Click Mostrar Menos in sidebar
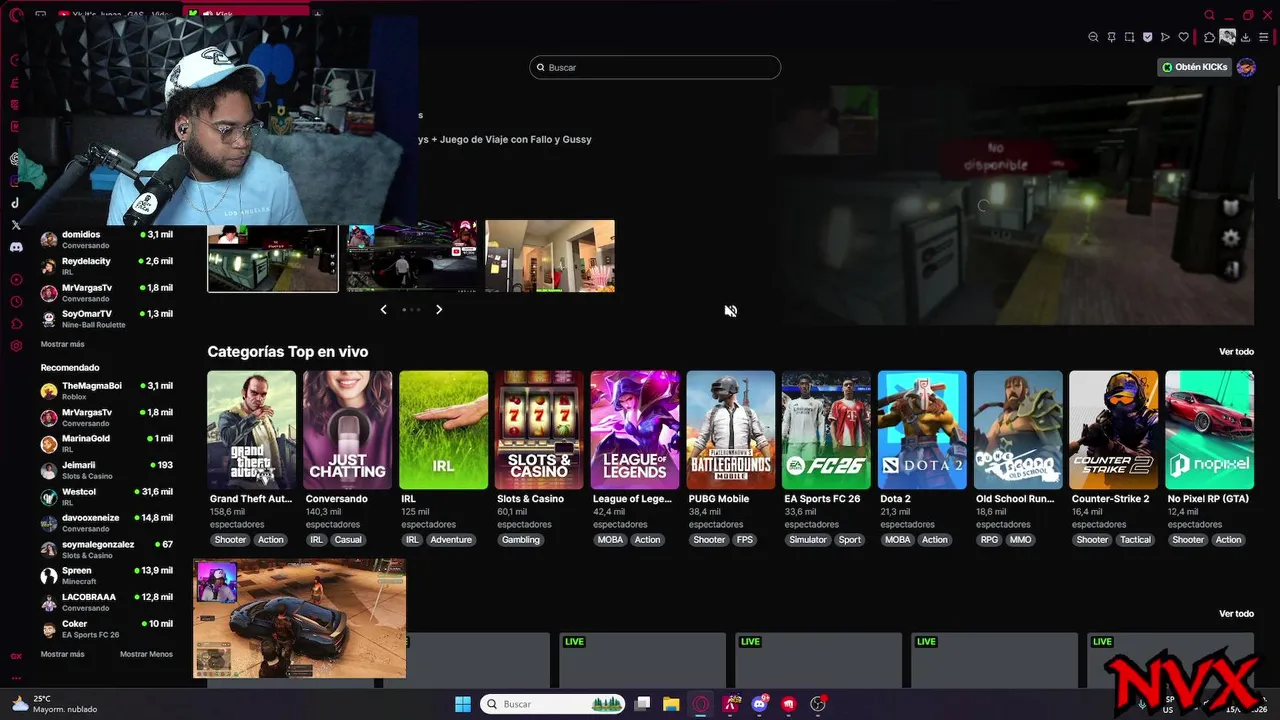The height and width of the screenshot is (720, 1280). 146,654
